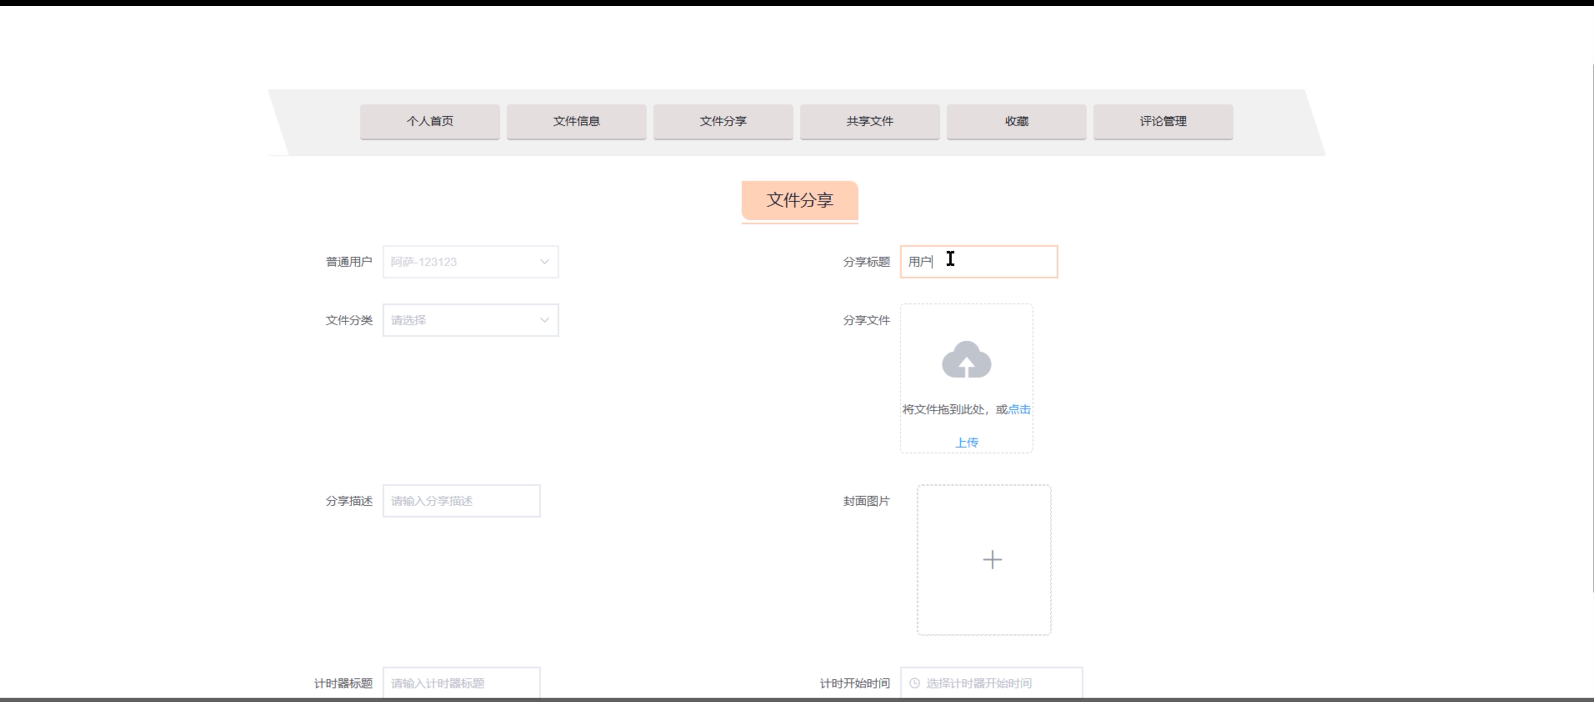Viewport: 1594px width, 702px height.
Task: Switch to the 文件分享 nav tab
Action: tap(723, 121)
